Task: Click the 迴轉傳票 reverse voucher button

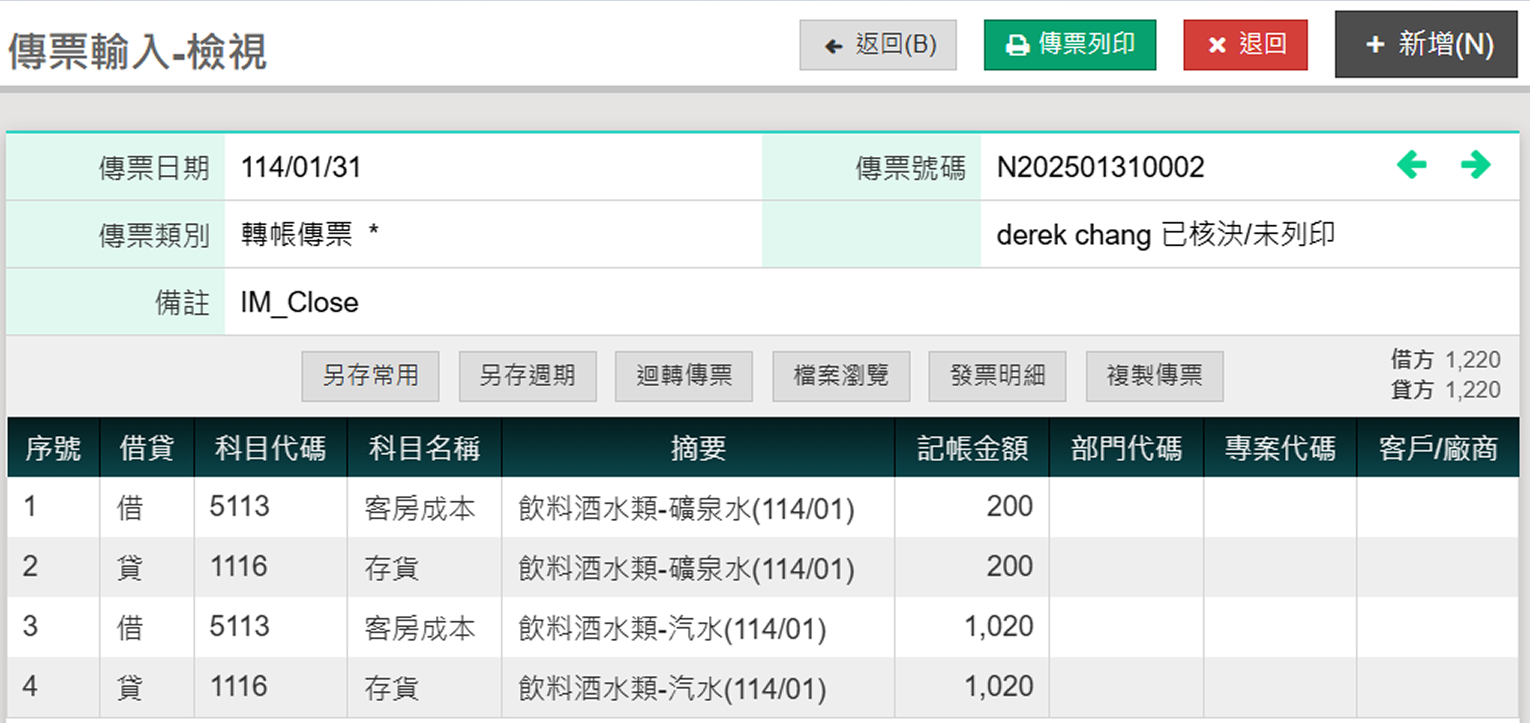Action: click(x=684, y=376)
